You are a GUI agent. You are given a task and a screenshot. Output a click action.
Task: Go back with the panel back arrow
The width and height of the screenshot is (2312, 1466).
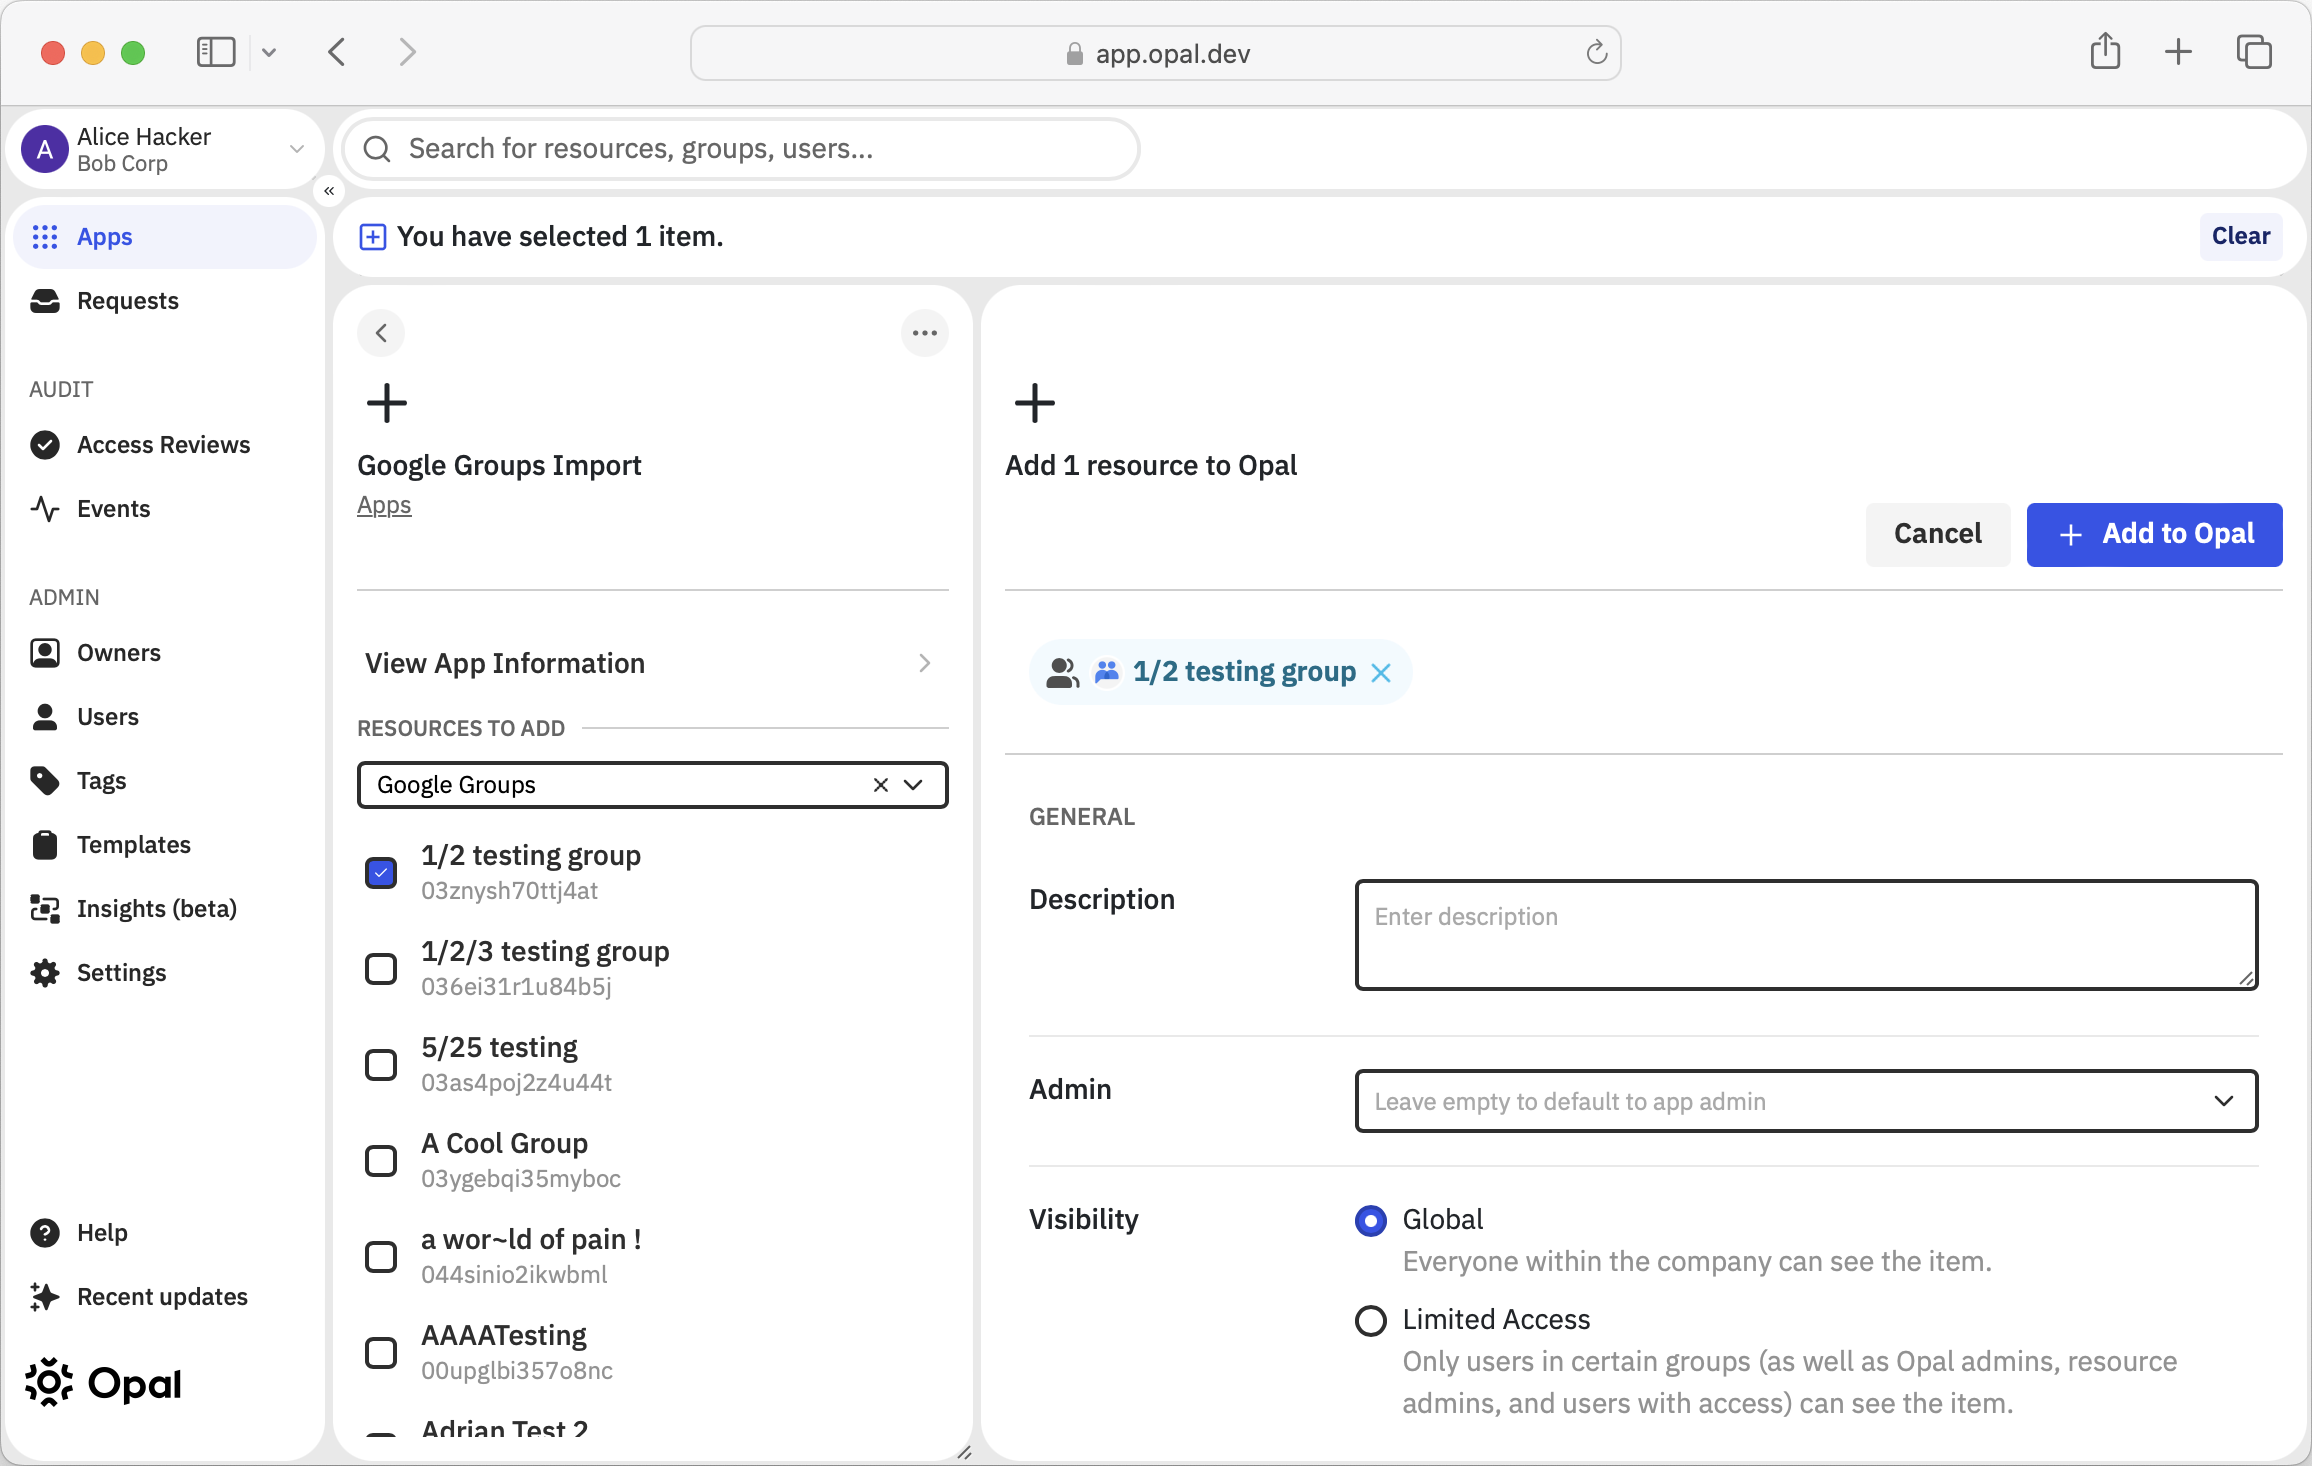click(381, 333)
